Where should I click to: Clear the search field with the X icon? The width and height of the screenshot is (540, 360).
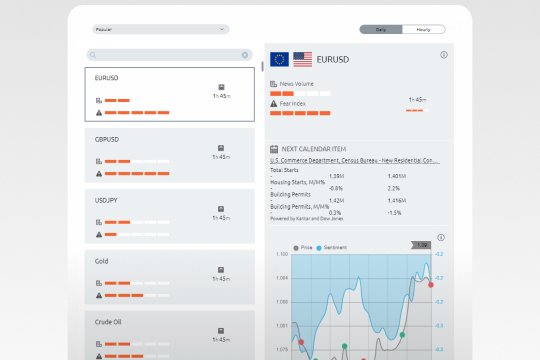(x=245, y=55)
